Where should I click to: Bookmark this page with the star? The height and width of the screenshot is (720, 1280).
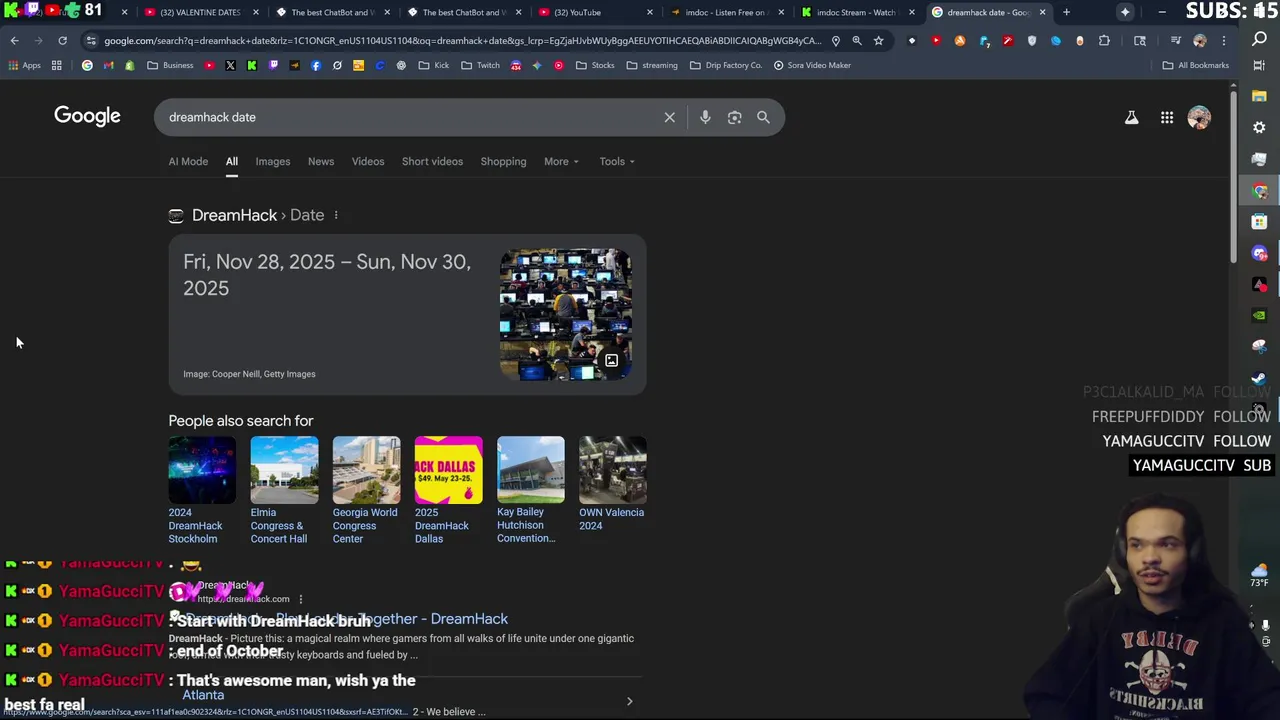pos(878,41)
